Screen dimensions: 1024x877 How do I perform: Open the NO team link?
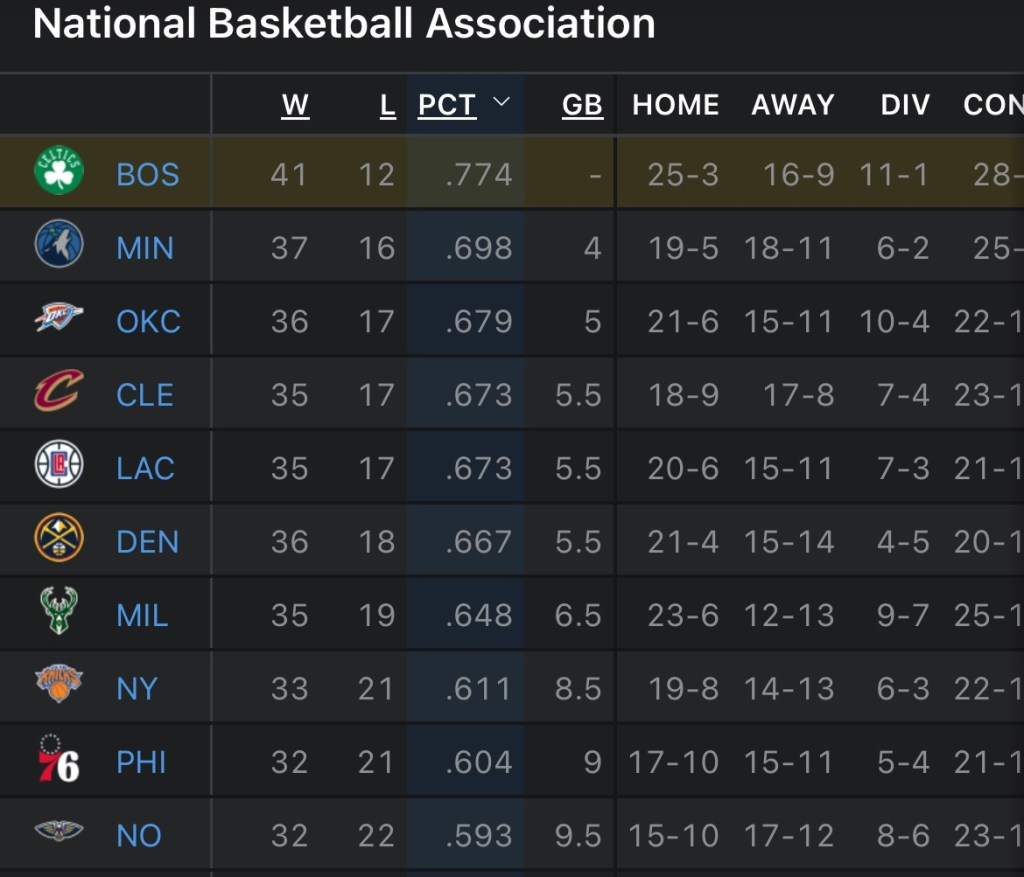pos(139,835)
